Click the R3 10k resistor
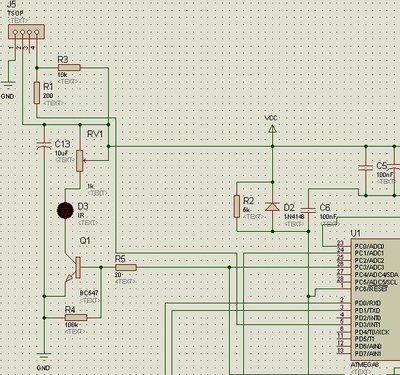 (69, 68)
